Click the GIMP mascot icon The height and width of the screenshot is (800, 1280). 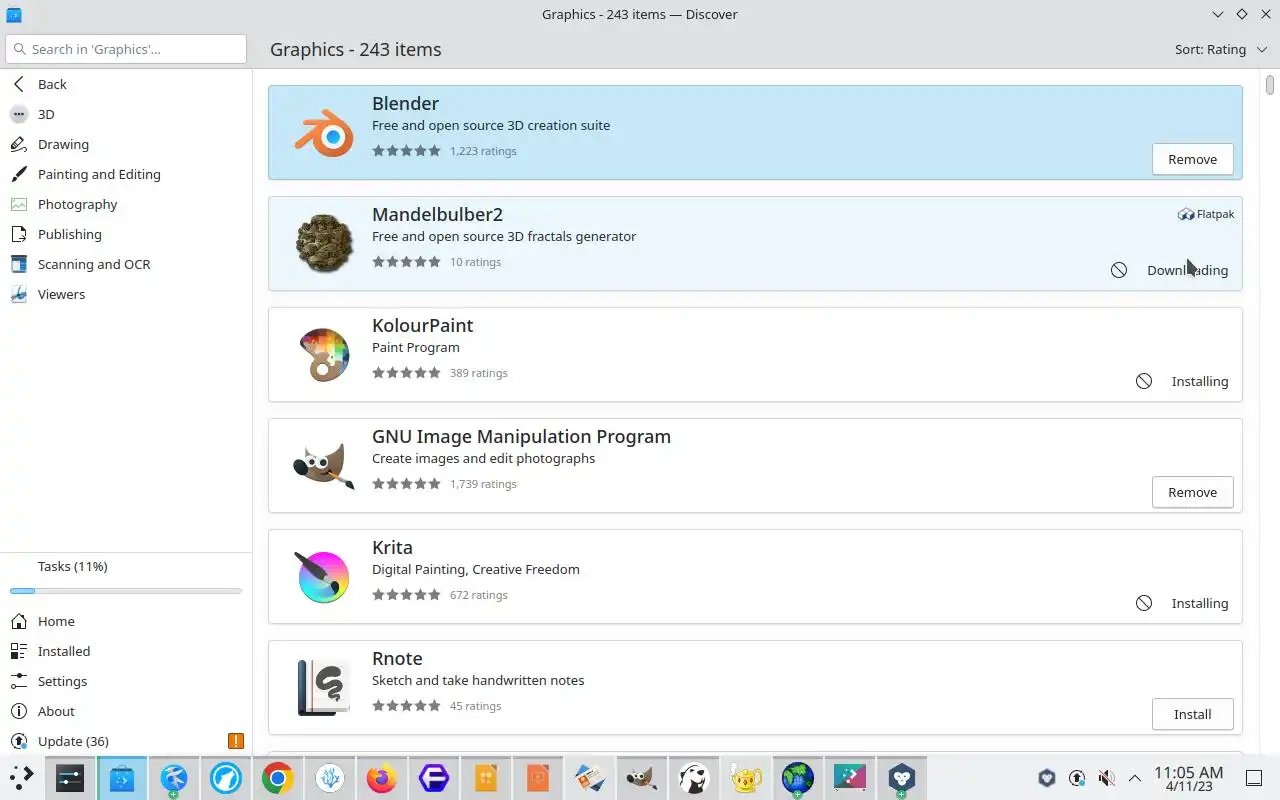pos(323,466)
